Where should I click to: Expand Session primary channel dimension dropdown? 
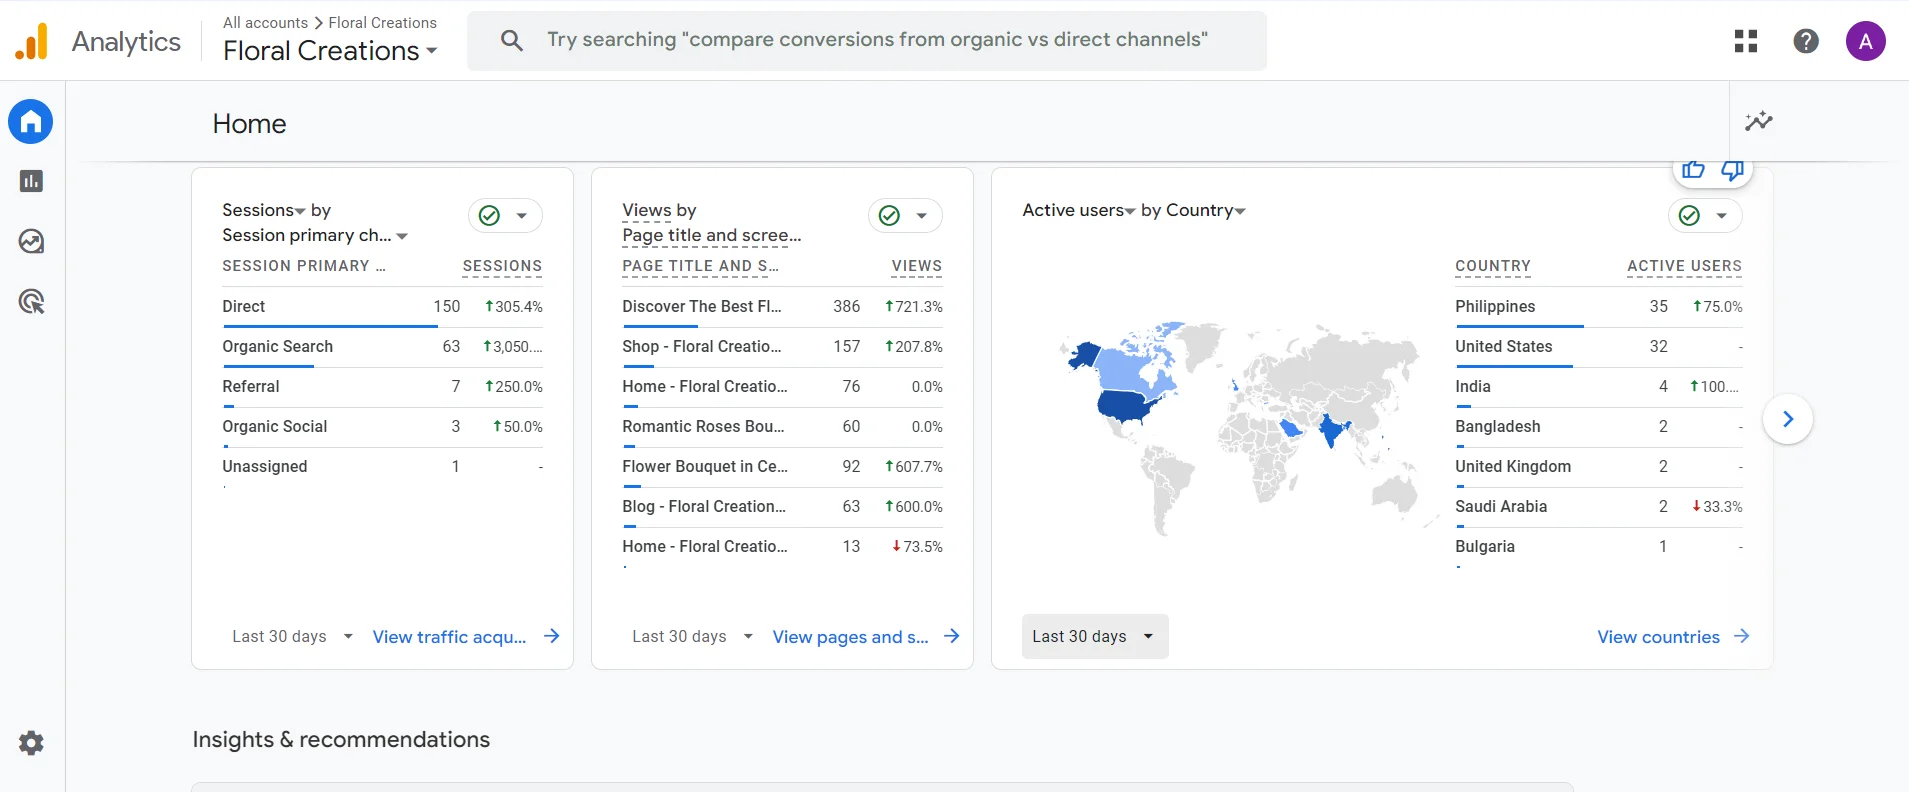(402, 236)
